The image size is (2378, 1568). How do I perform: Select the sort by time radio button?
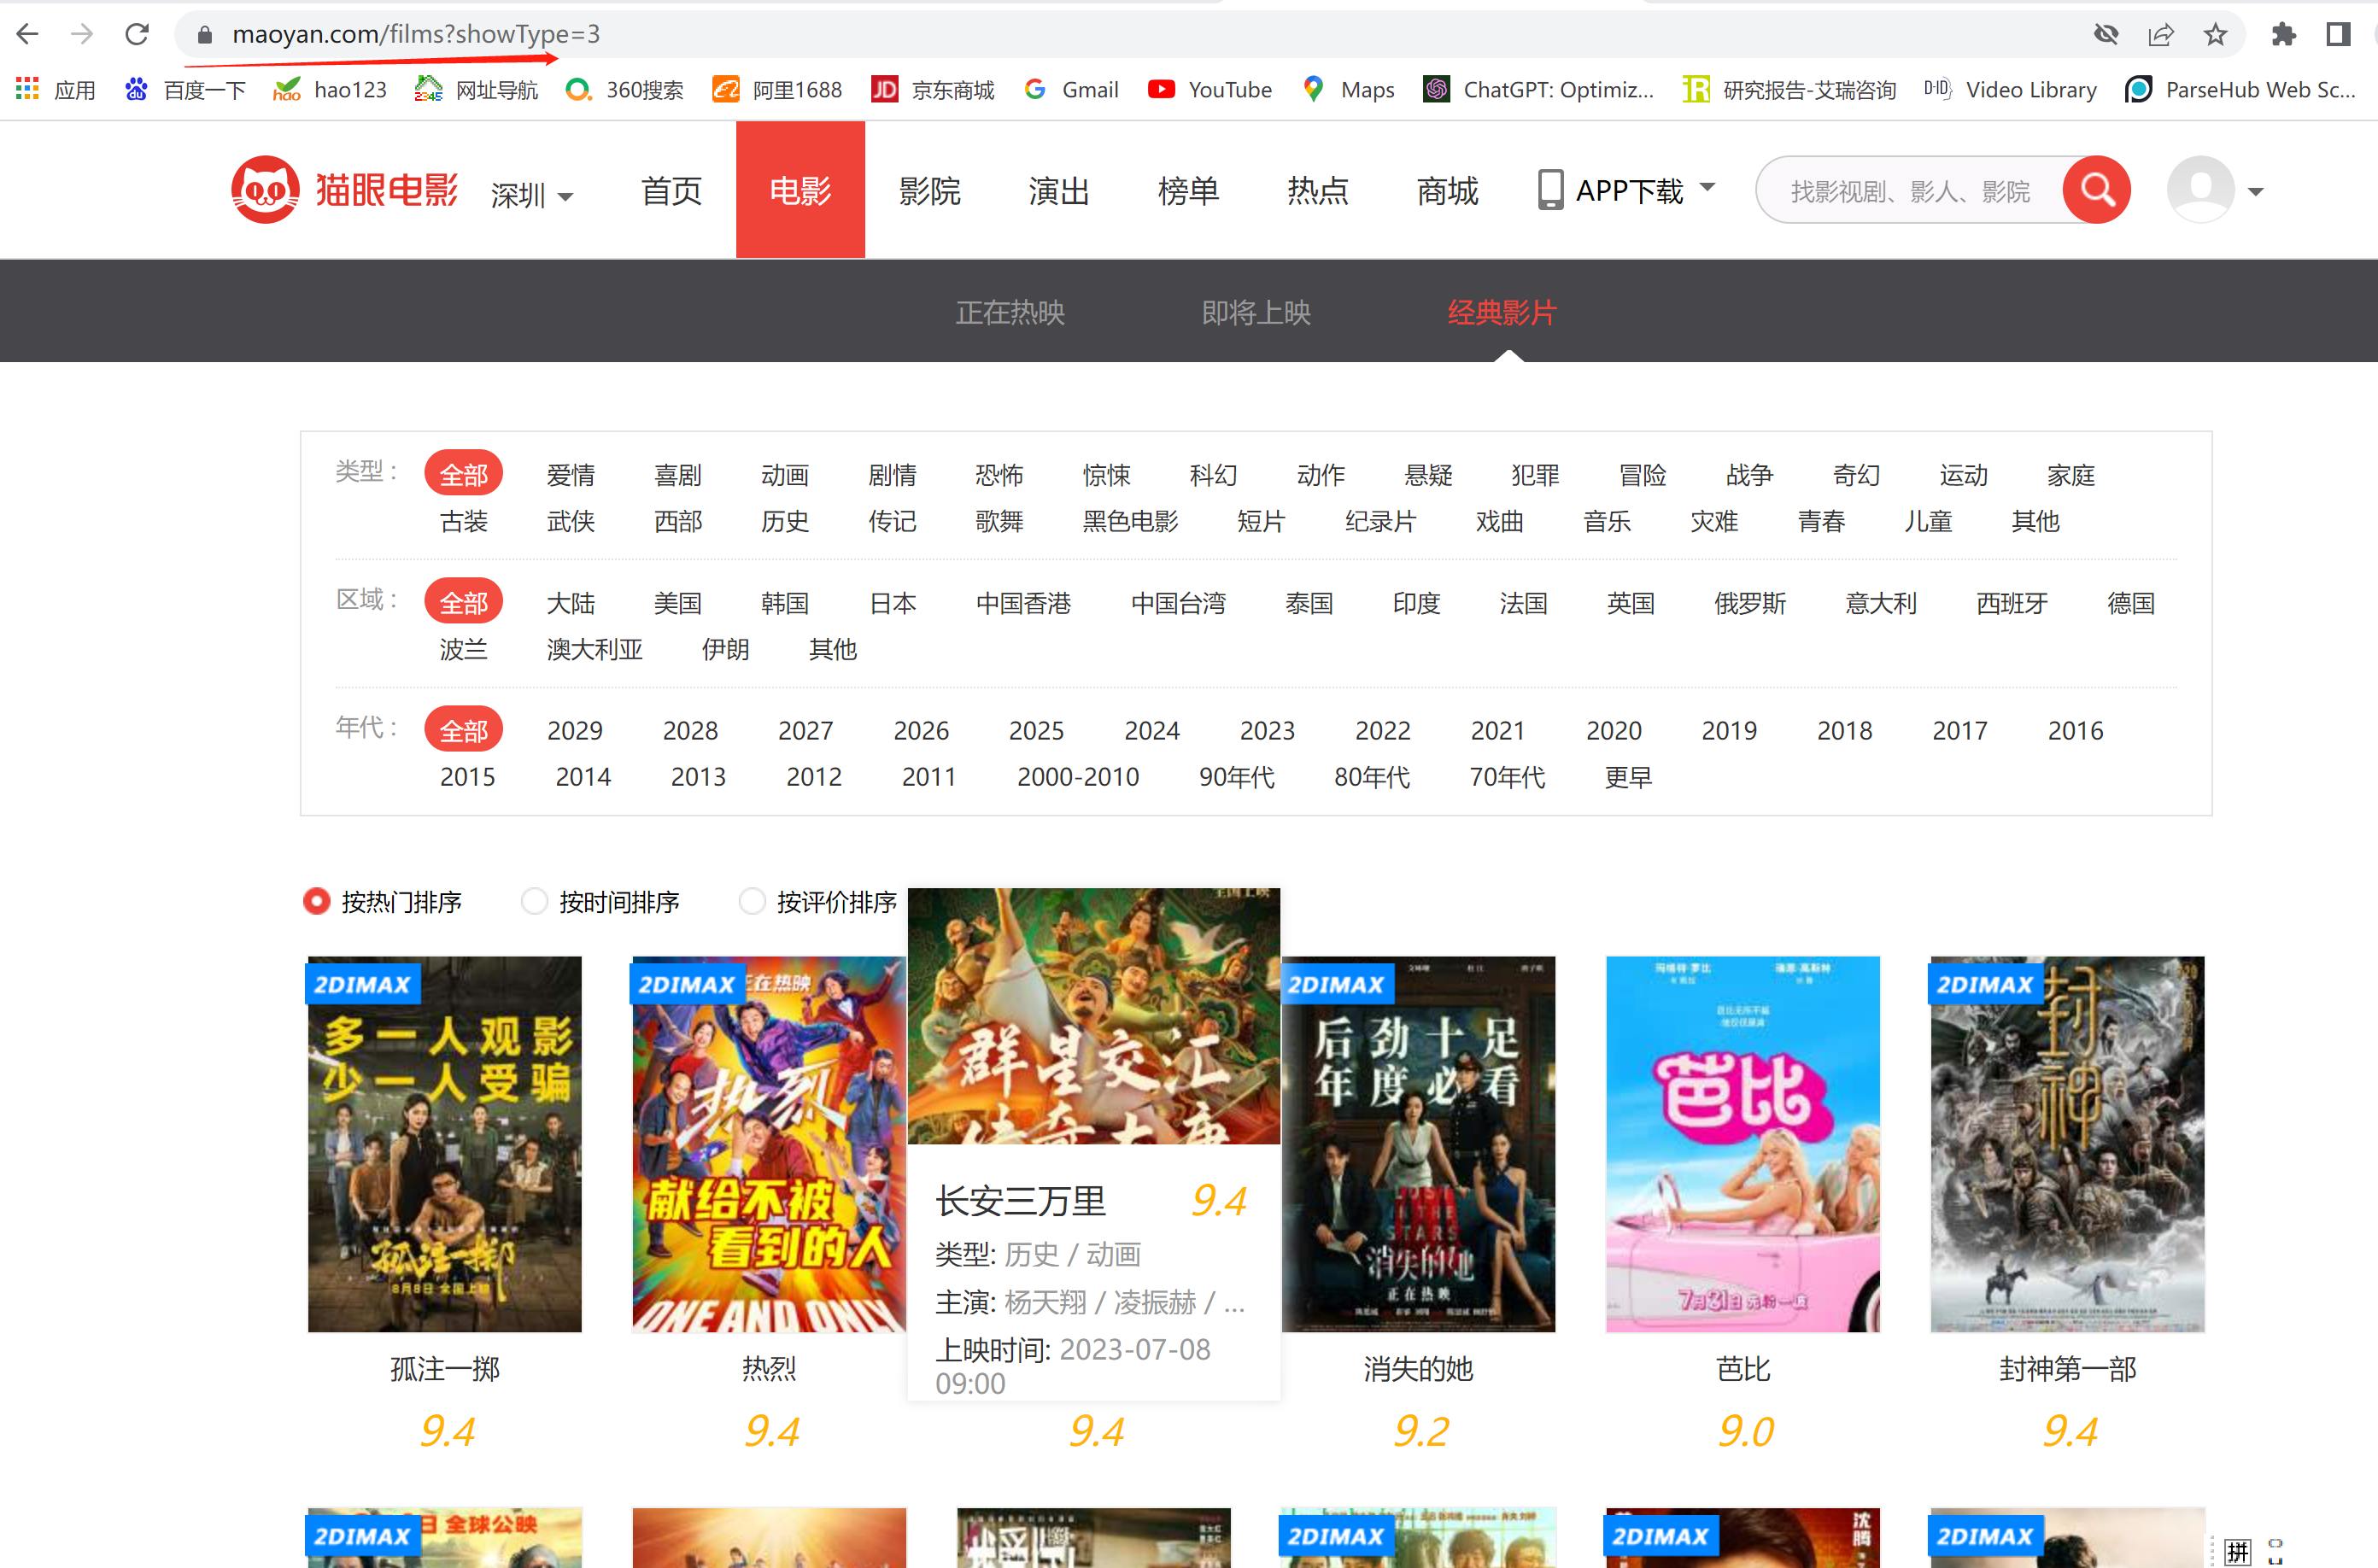(535, 901)
